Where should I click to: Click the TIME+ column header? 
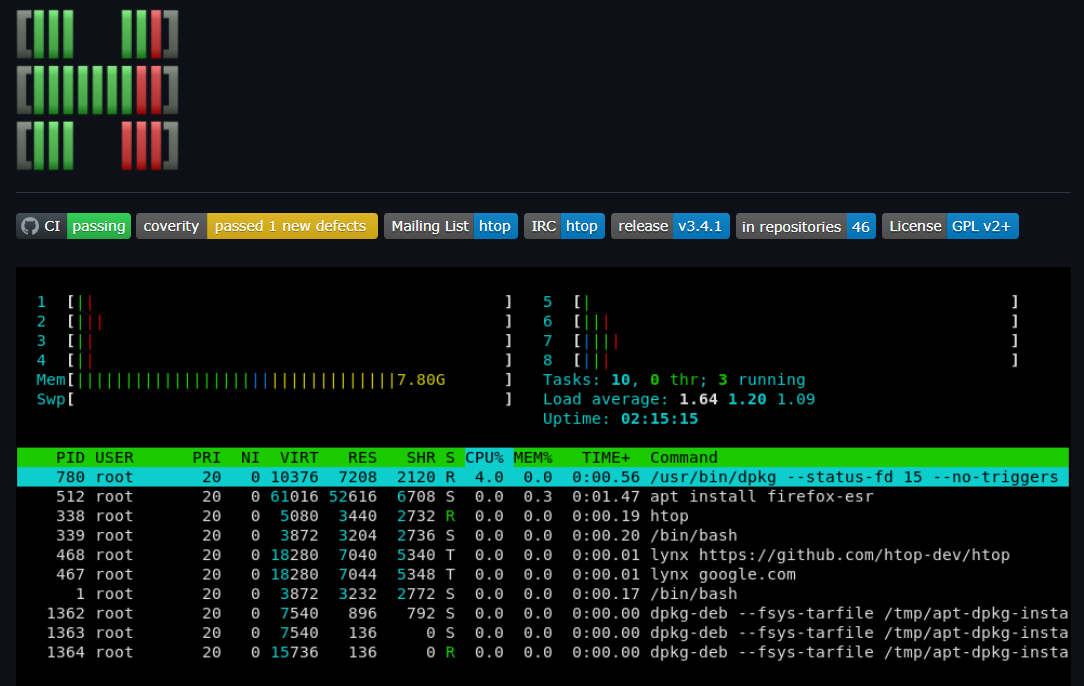606,458
